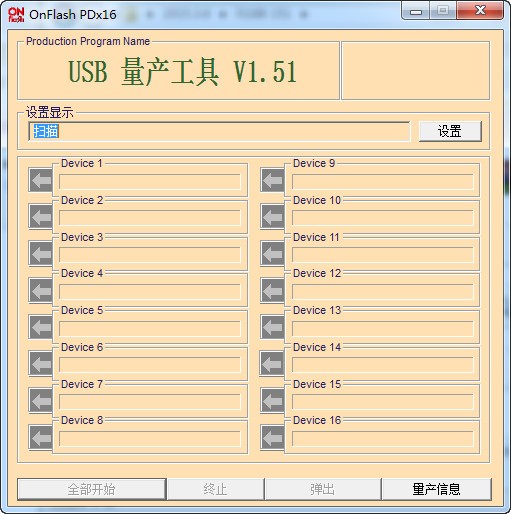Image resolution: width=511 pixels, height=514 pixels.
Task: Click the Device 16 status field
Action: (x=383, y=439)
